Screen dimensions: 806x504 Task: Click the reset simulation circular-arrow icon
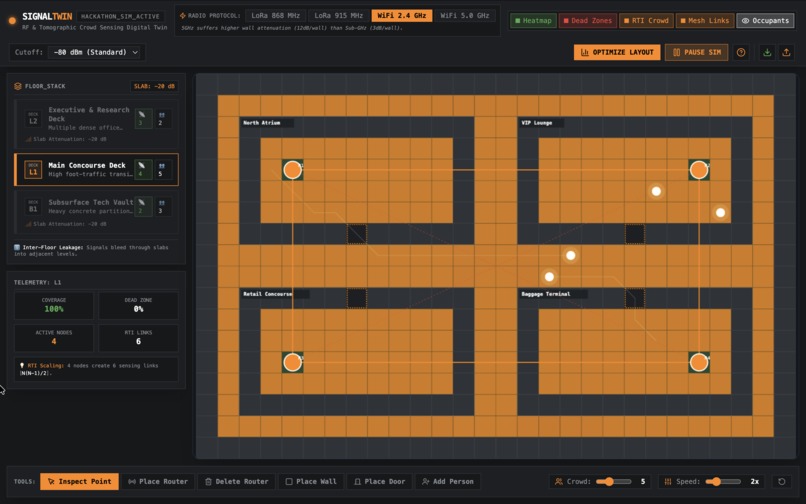pos(781,481)
